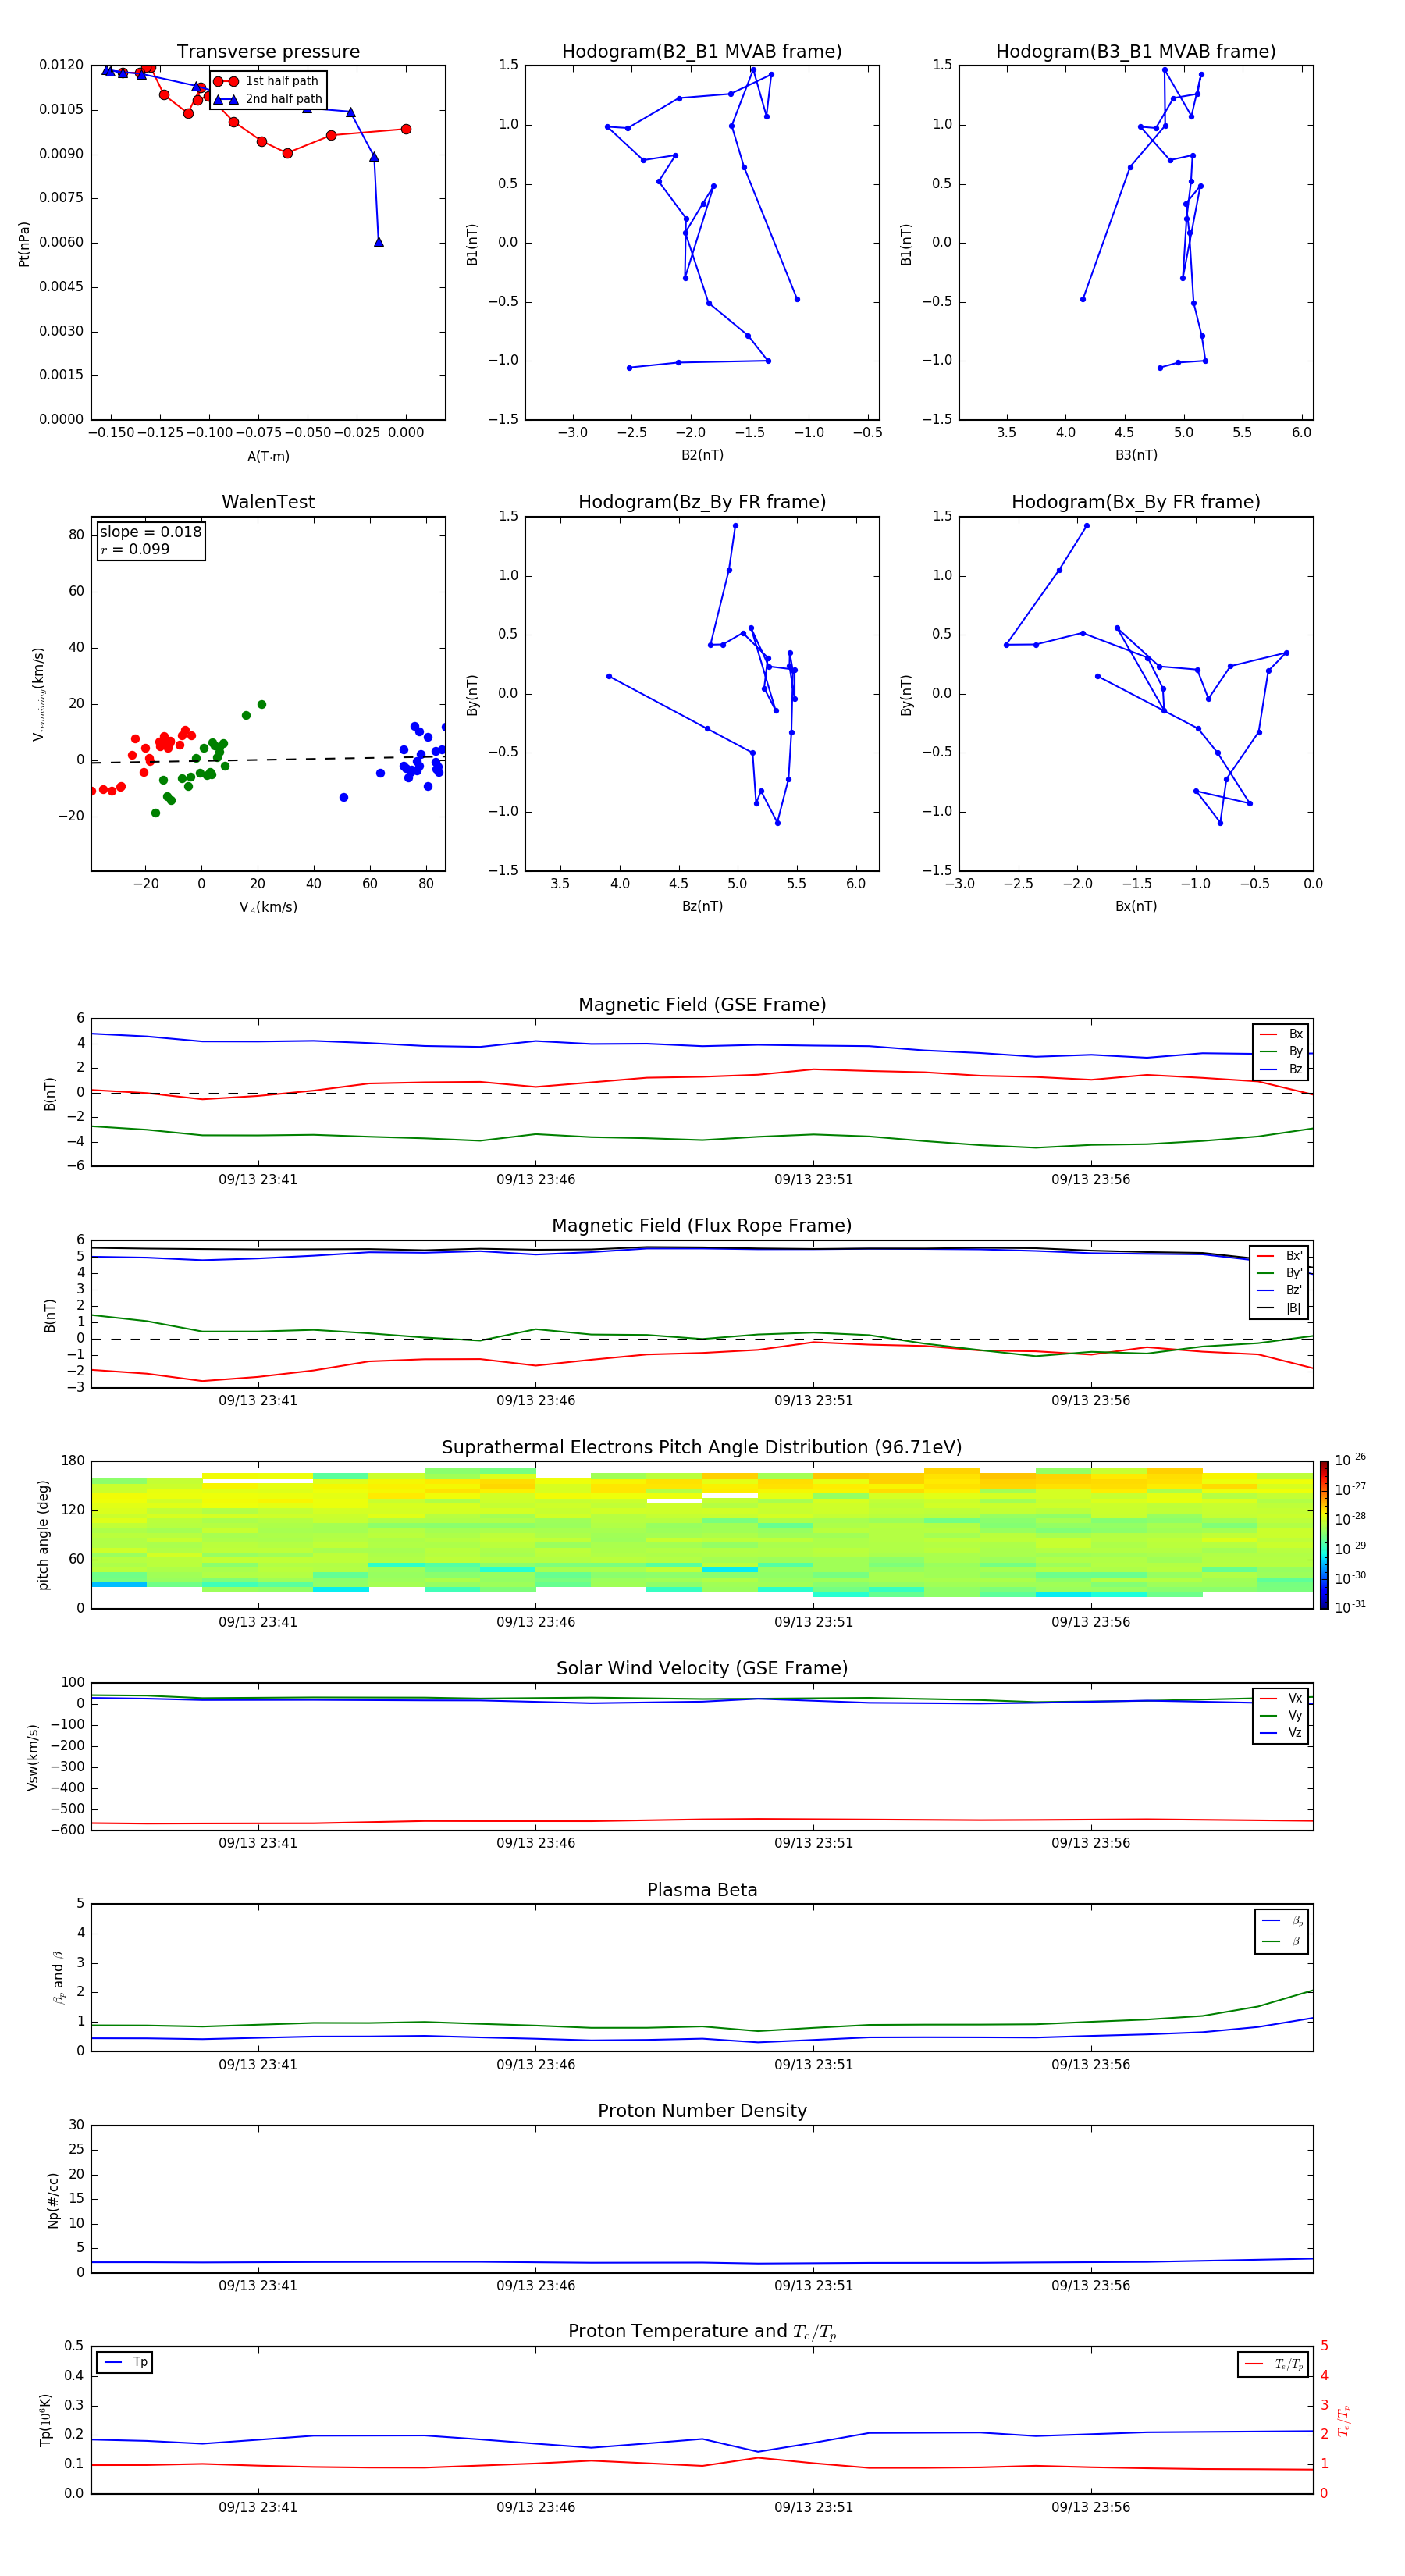Image resolution: width=1405 pixels, height=2576 pixels.
Task: Click the '10^-26' colorbar tick label
Action: pos(1350,1461)
